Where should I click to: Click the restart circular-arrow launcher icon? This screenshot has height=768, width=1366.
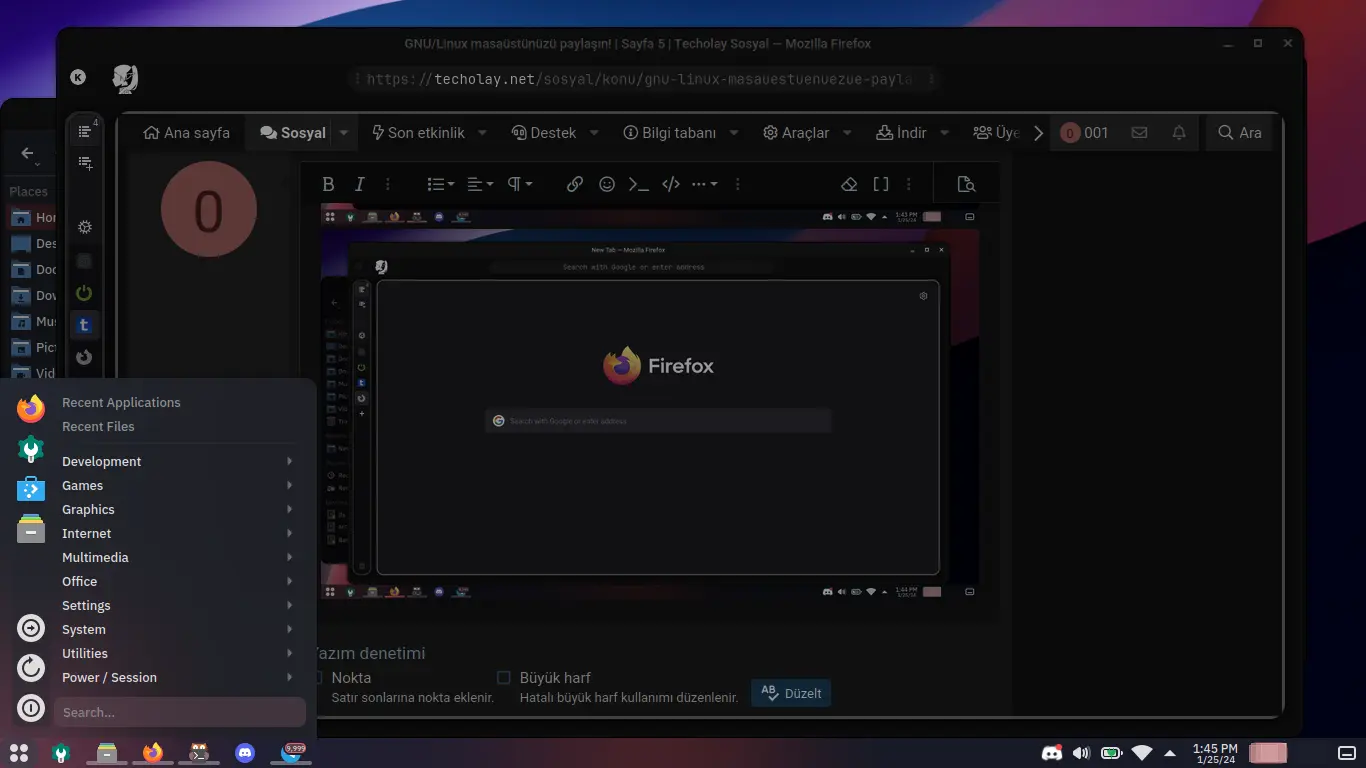[31, 668]
